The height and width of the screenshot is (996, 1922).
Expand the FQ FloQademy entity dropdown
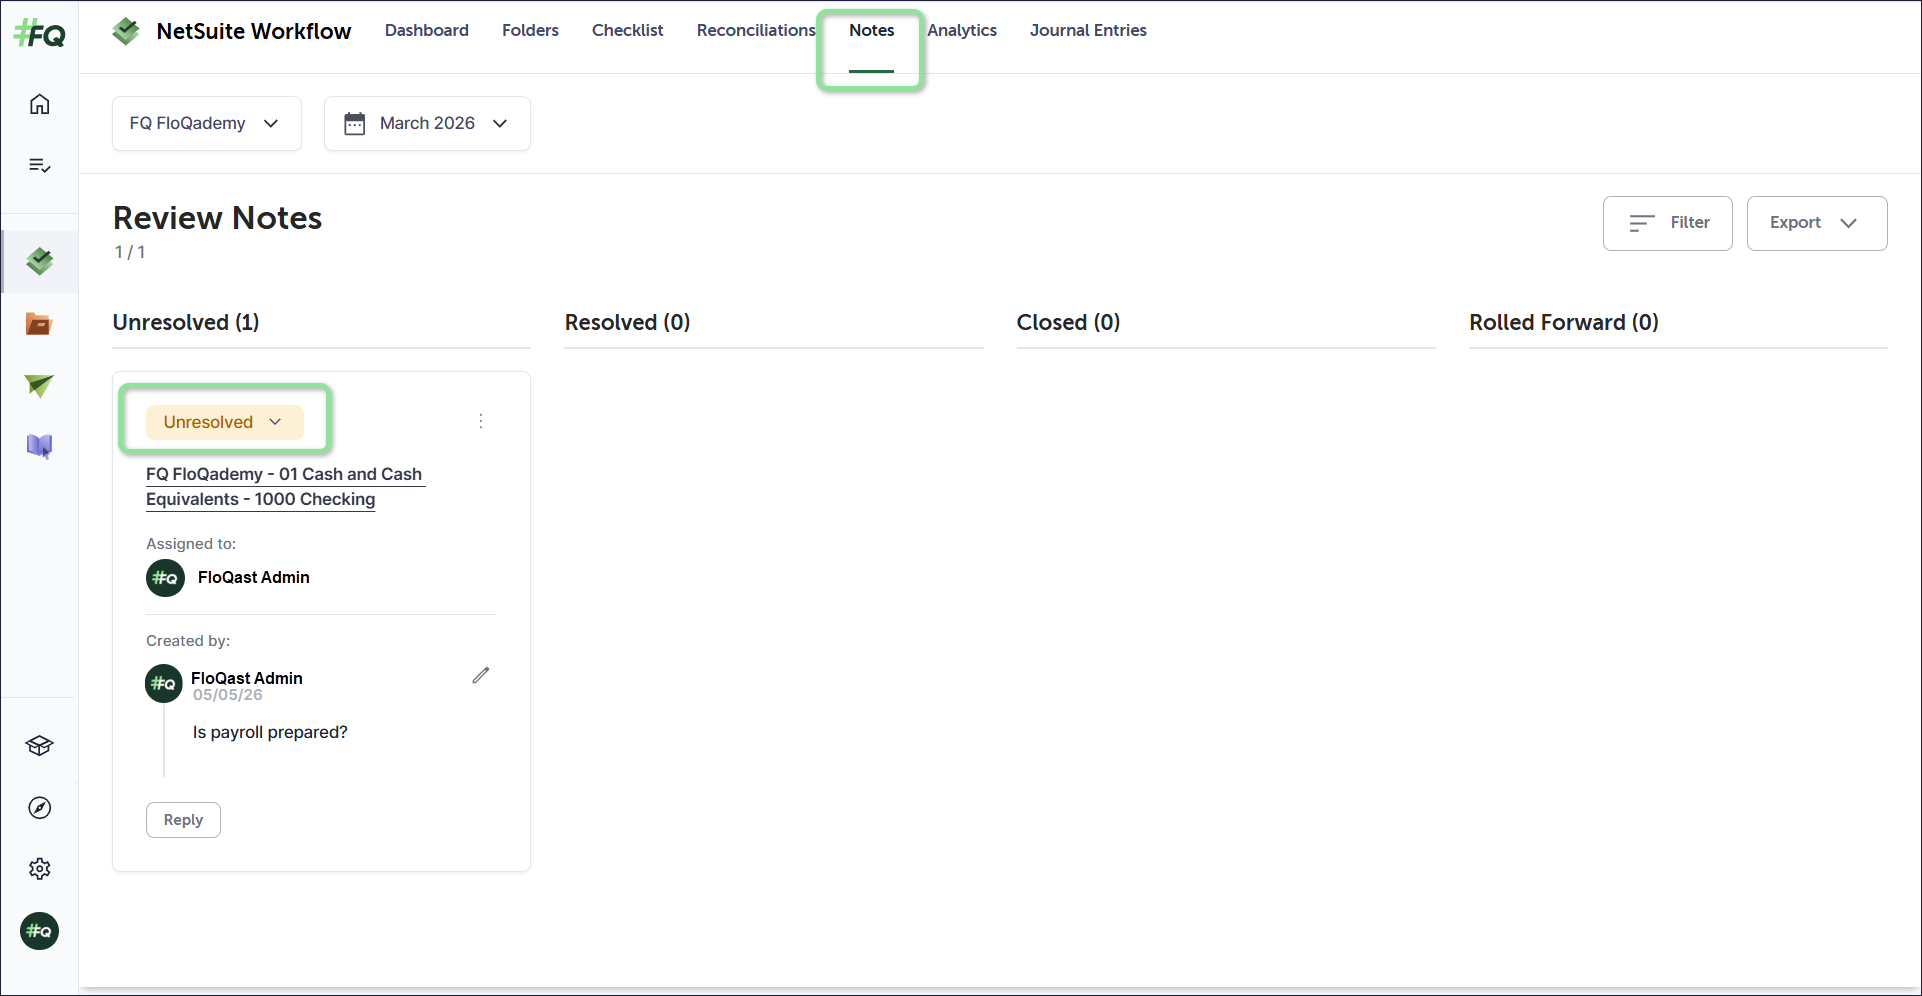(207, 123)
